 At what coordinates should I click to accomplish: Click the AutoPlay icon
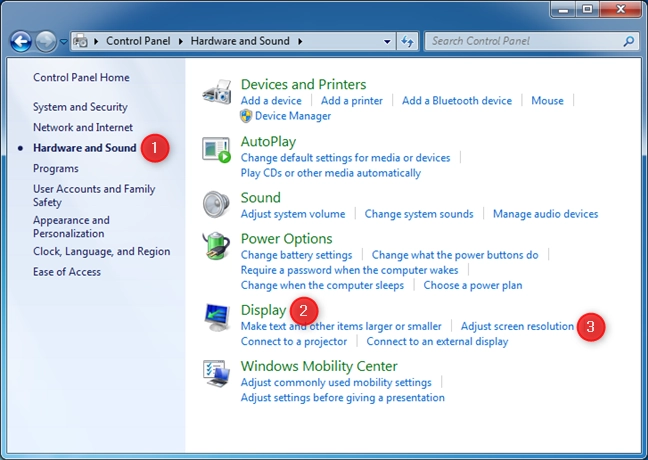pos(217,150)
